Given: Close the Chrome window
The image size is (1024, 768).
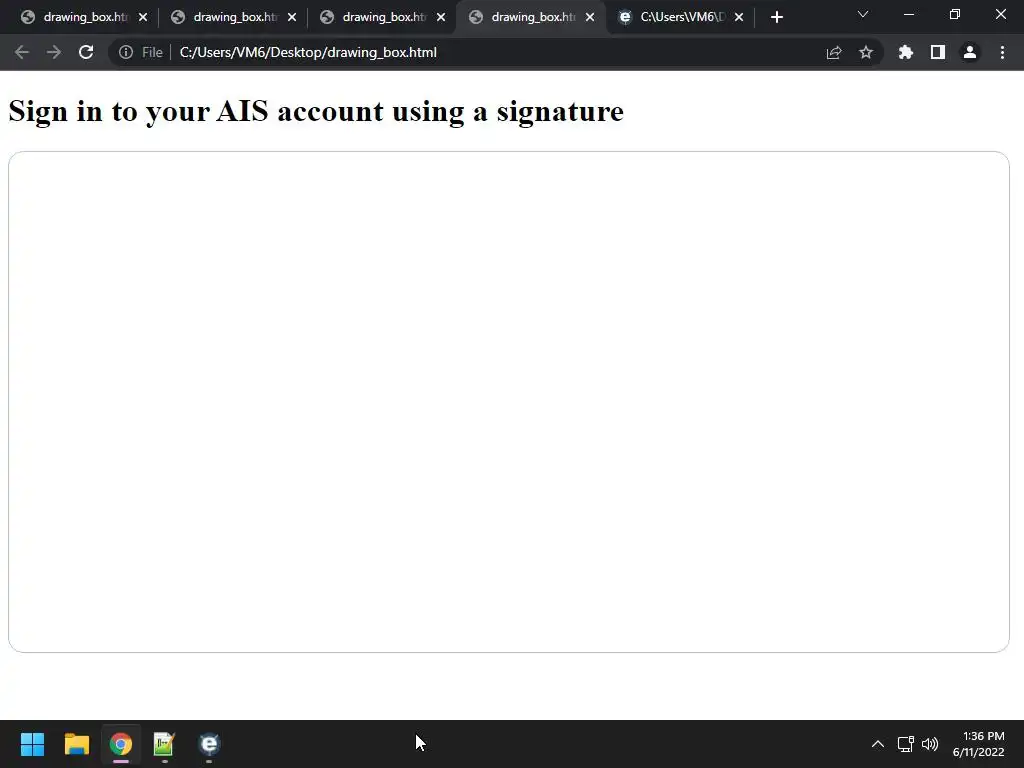Looking at the screenshot, I should tap(1000, 14).
